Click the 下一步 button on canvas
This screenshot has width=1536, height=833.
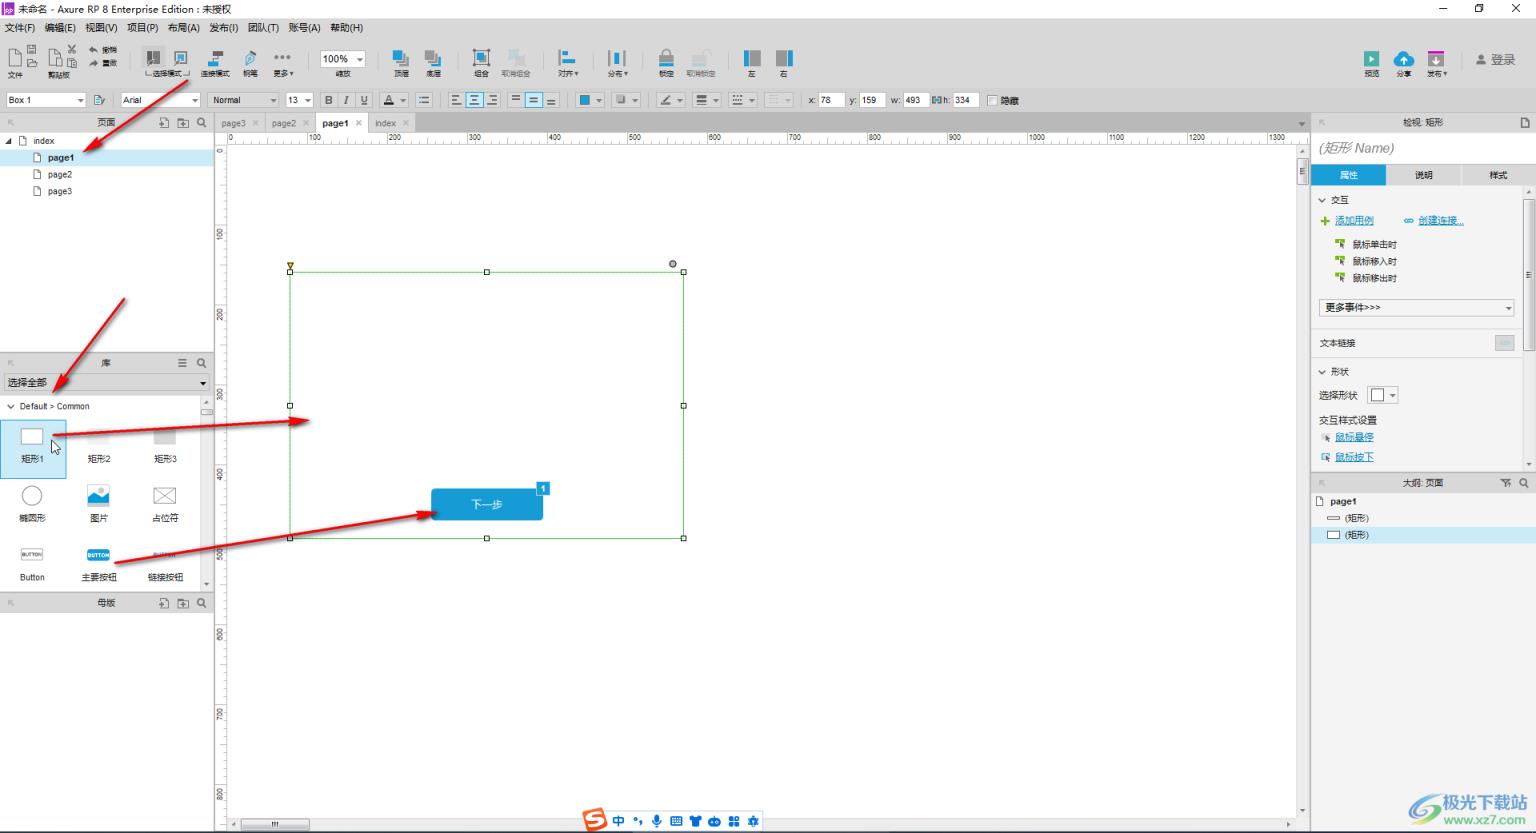pos(487,504)
